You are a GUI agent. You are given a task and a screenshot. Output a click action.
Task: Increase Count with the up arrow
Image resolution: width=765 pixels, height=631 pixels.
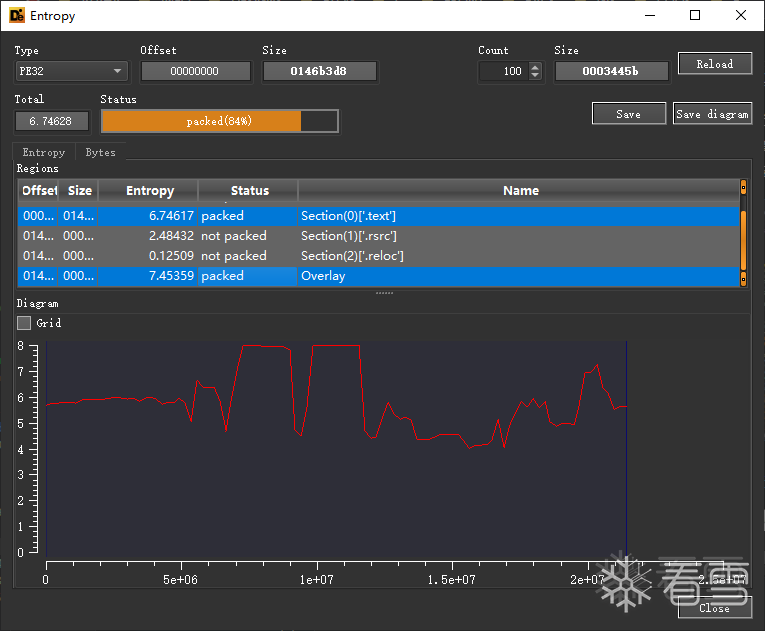(535, 67)
